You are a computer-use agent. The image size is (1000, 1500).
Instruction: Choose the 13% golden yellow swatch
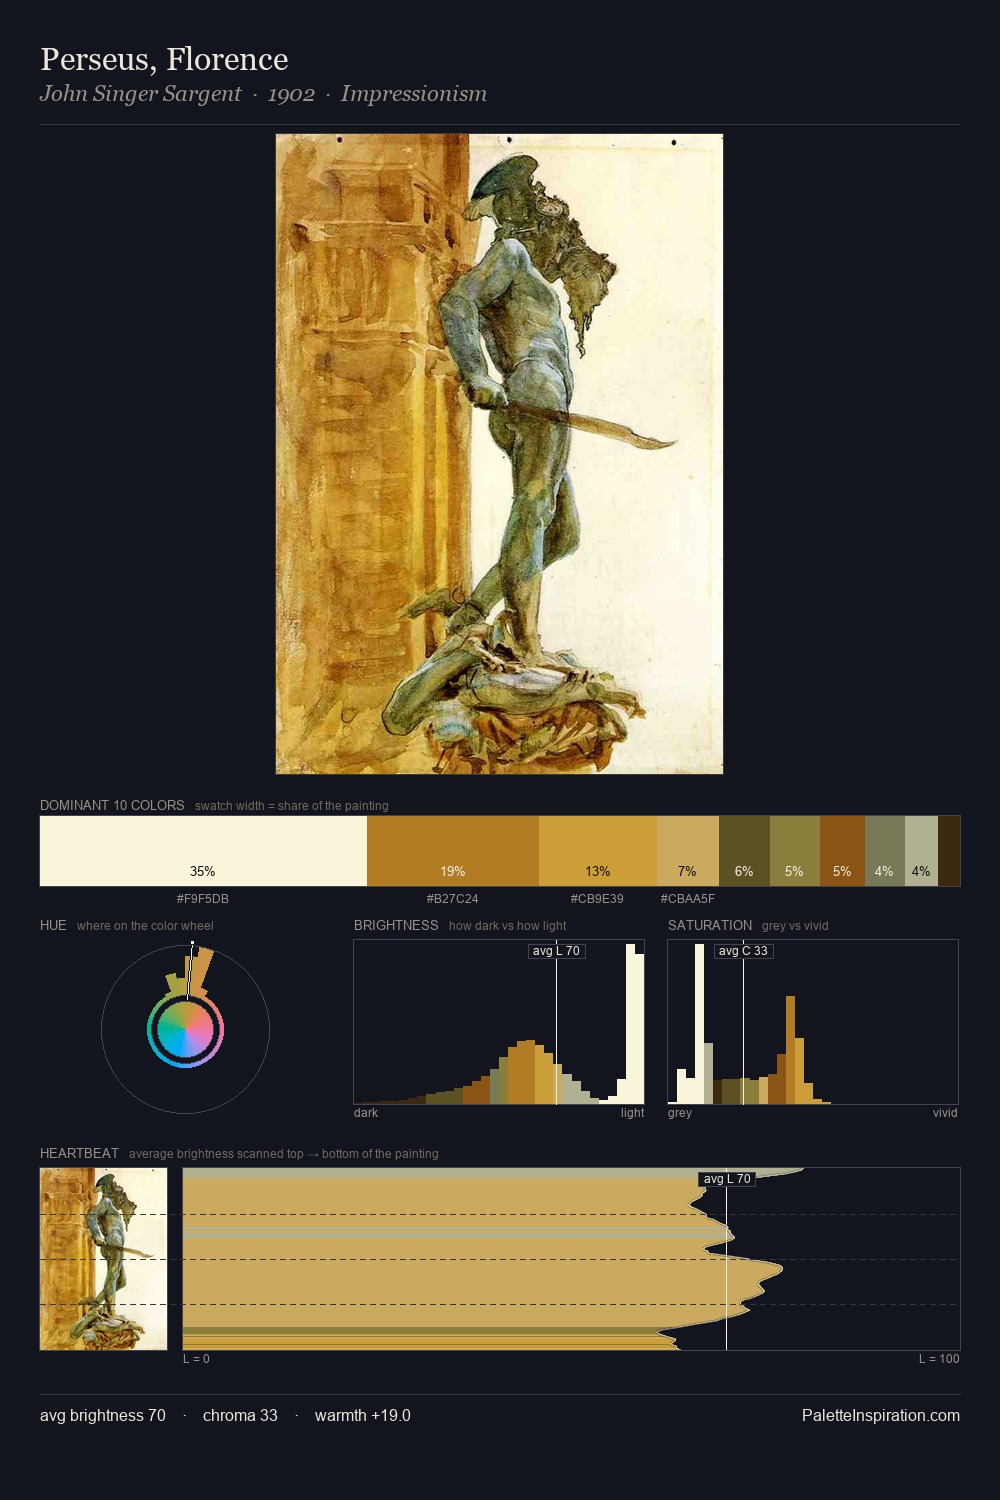coord(598,851)
